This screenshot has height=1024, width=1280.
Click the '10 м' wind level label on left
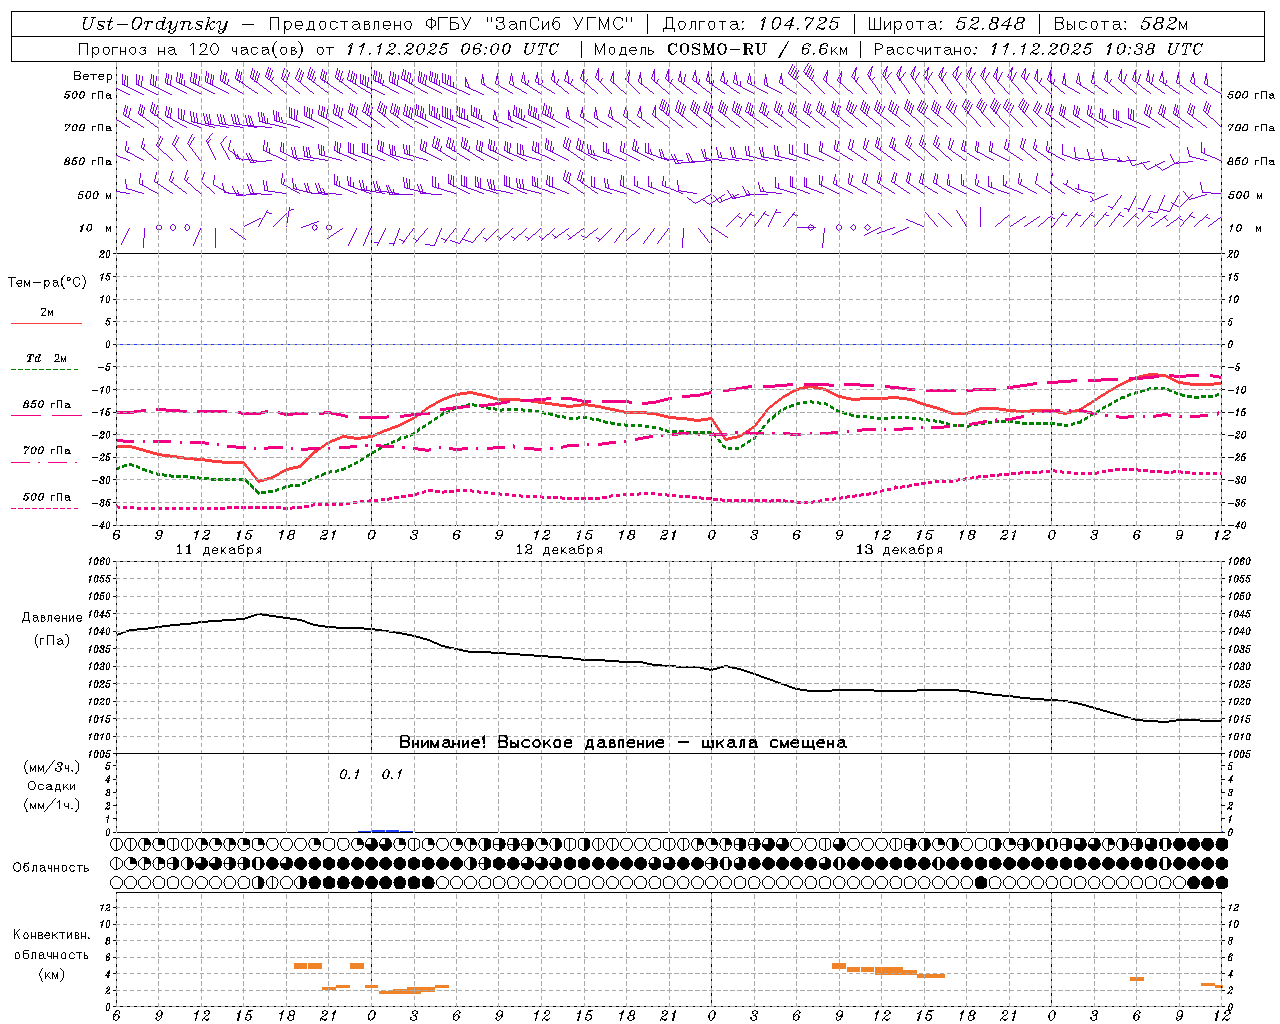coord(95,228)
